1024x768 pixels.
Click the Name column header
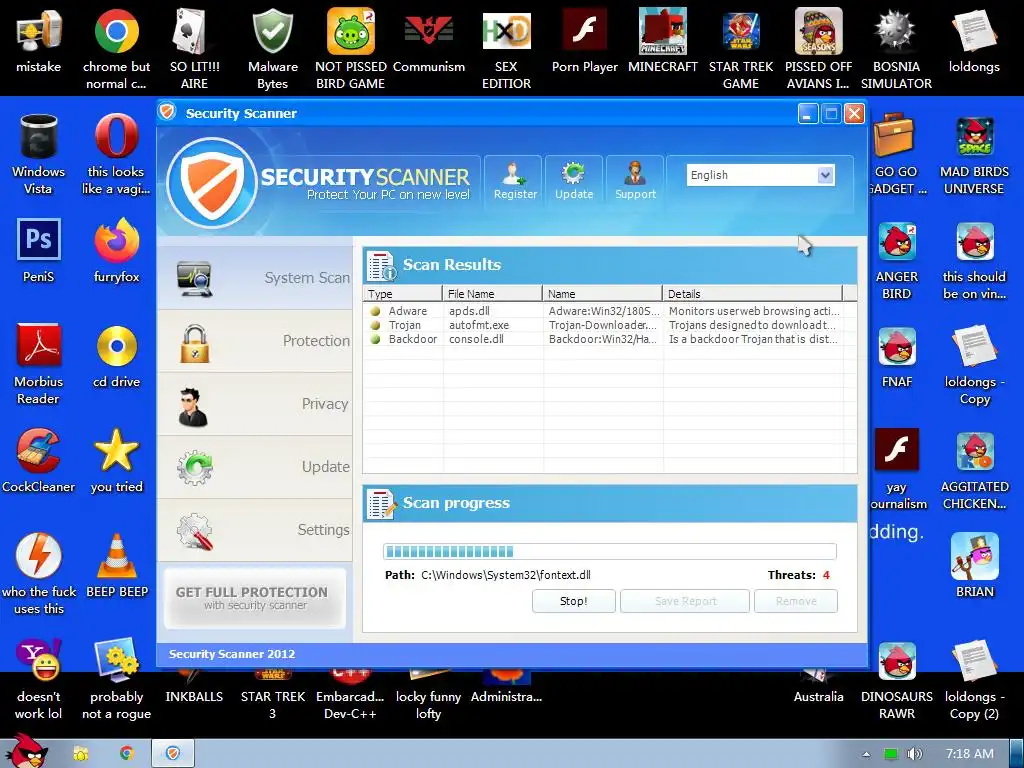(602, 294)
